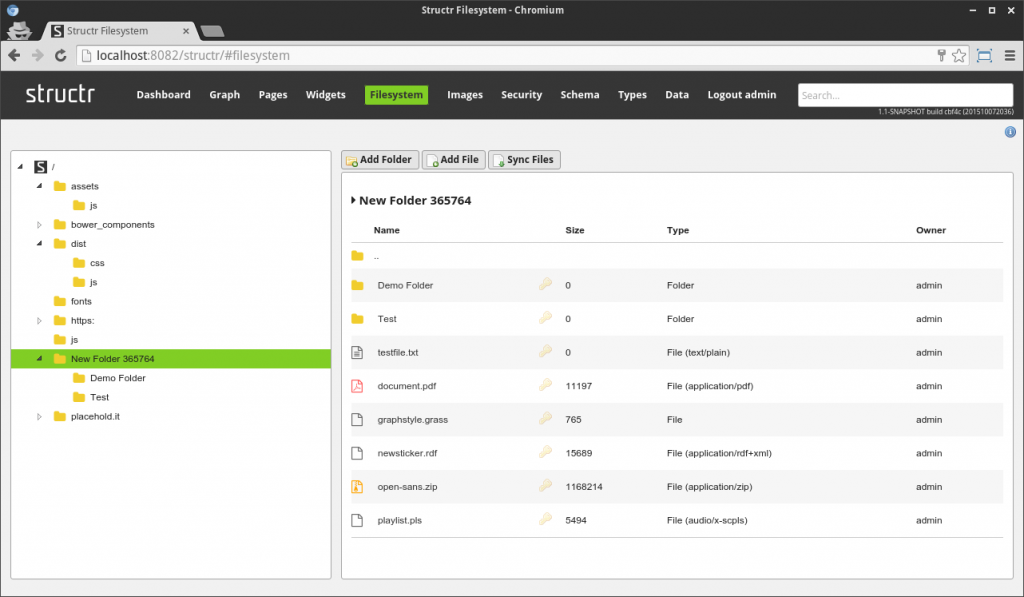The width and height of the screenshot is (1024, 597).
Task: Click the yellow folder icon beside Demo Folder
Action: pos(357,285)
